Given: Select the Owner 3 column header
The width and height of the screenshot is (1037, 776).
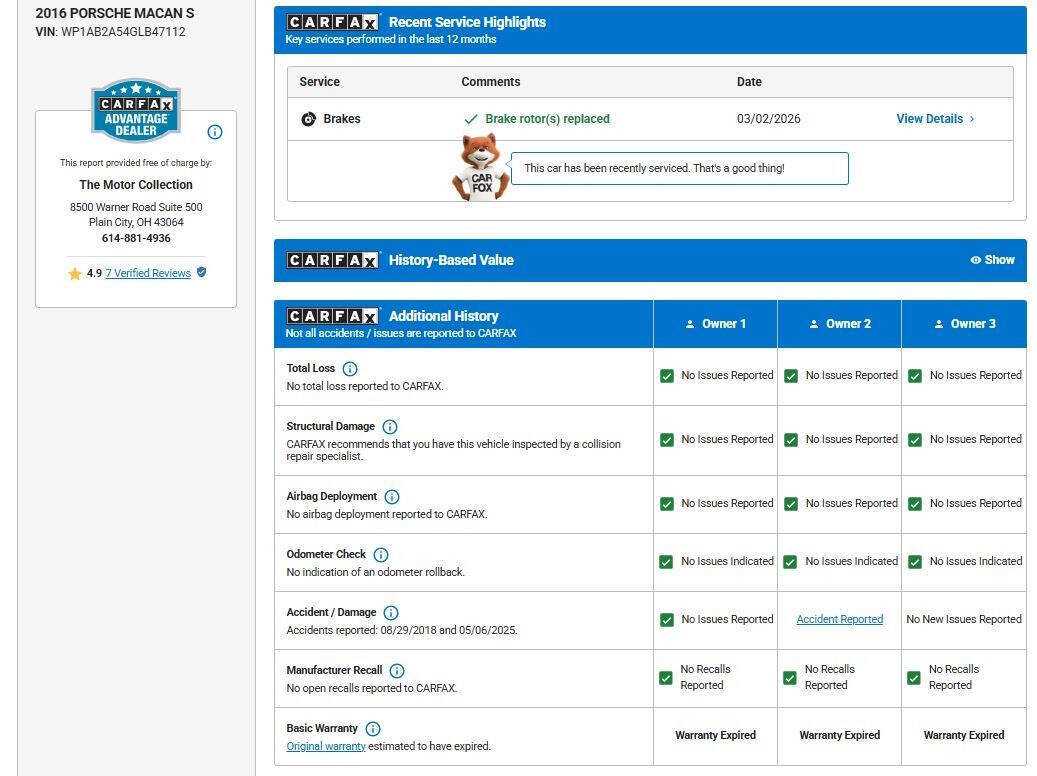Looking at the screenshot, I should pyautogui.click(x=964, y=323).
